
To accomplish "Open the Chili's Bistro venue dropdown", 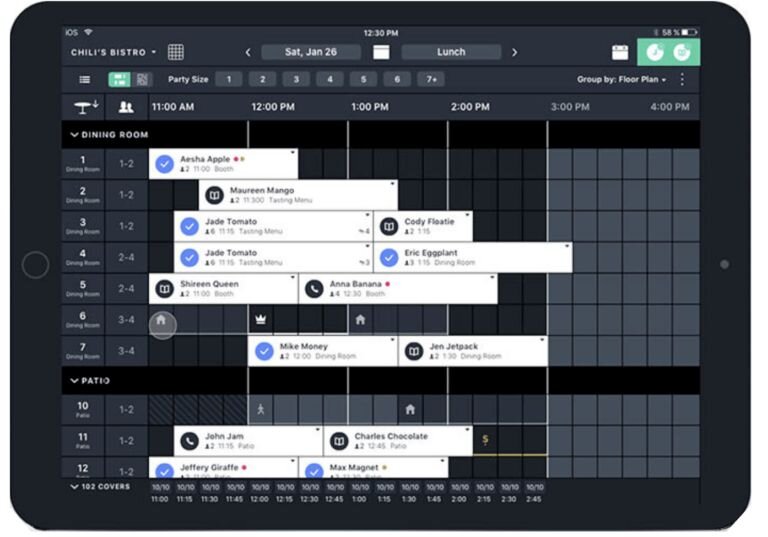I will [114, 52].
